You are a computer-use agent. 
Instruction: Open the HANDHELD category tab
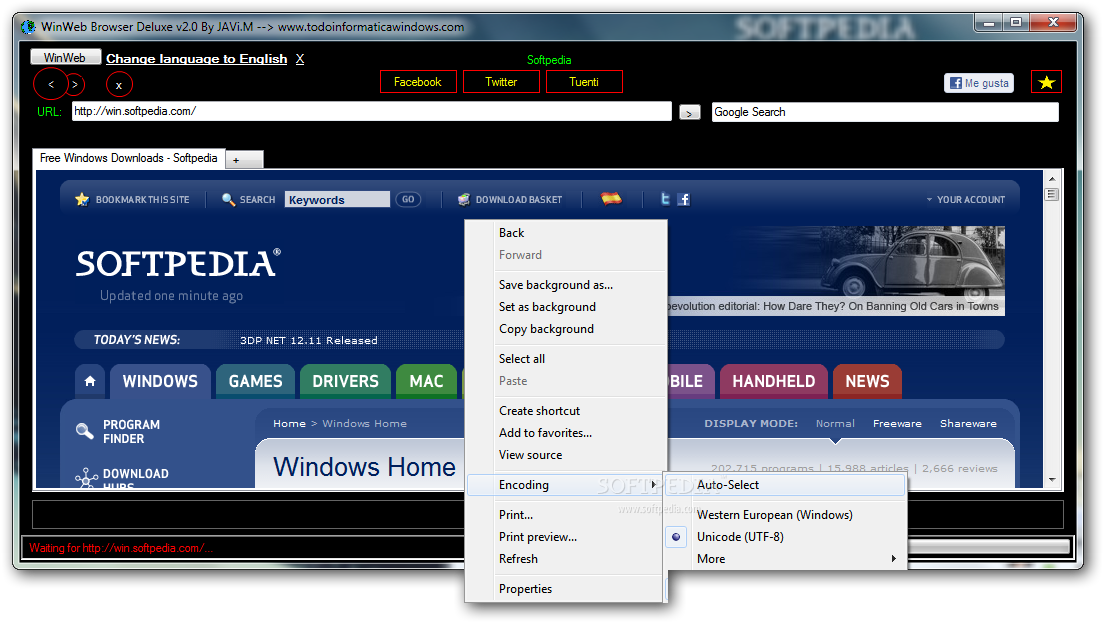click(774, 382)
